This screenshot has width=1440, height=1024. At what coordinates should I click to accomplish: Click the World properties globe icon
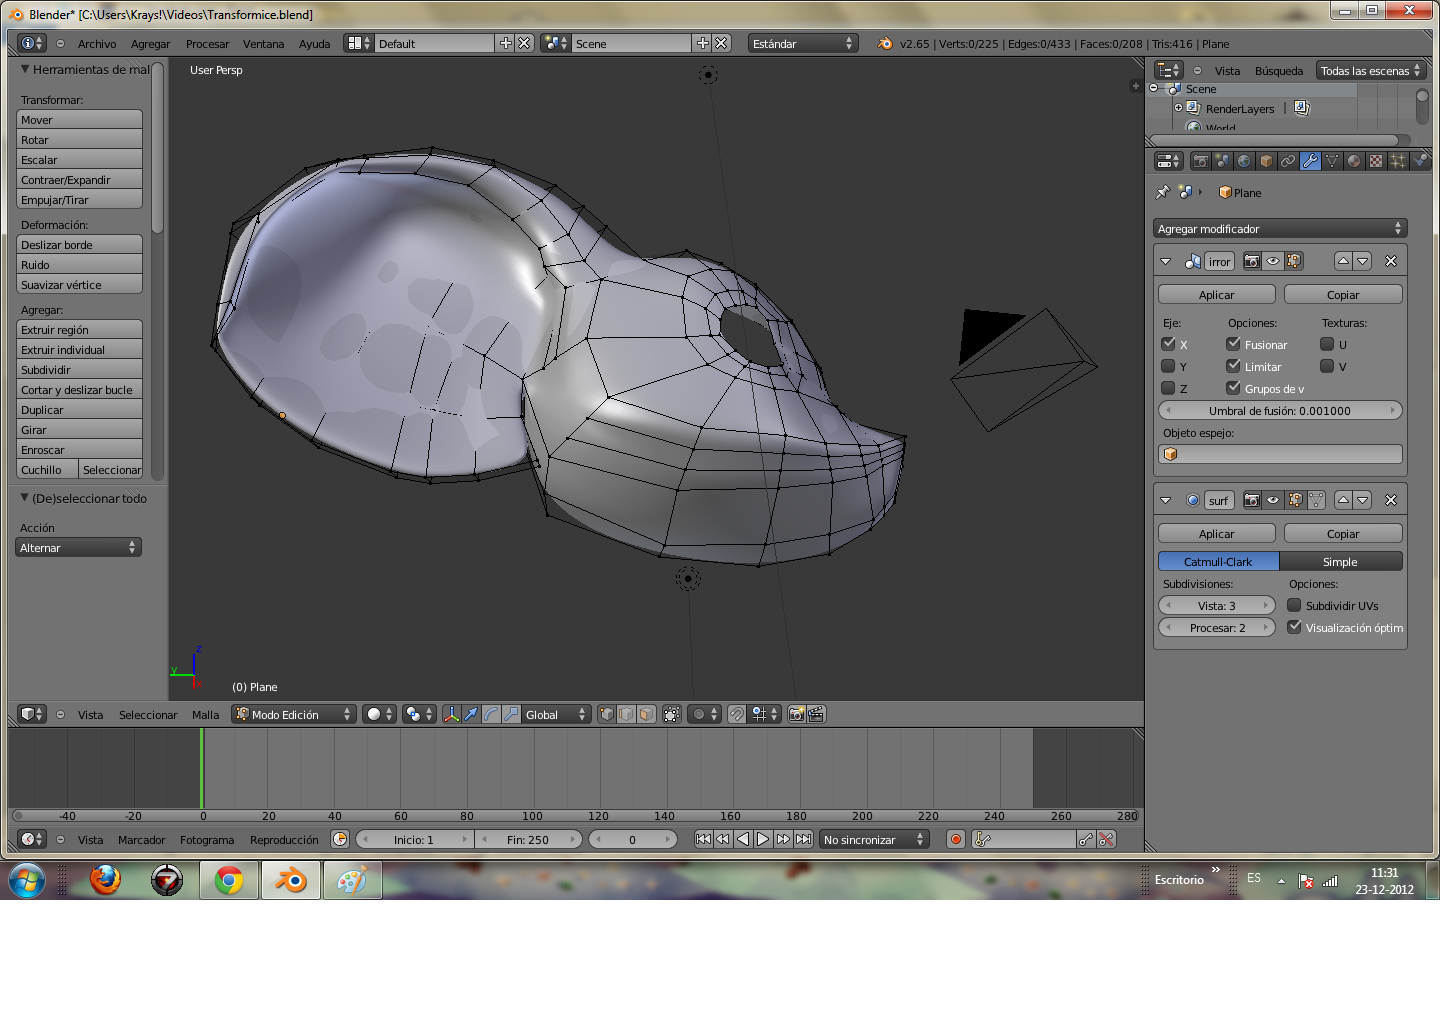tap(1244, 161)
